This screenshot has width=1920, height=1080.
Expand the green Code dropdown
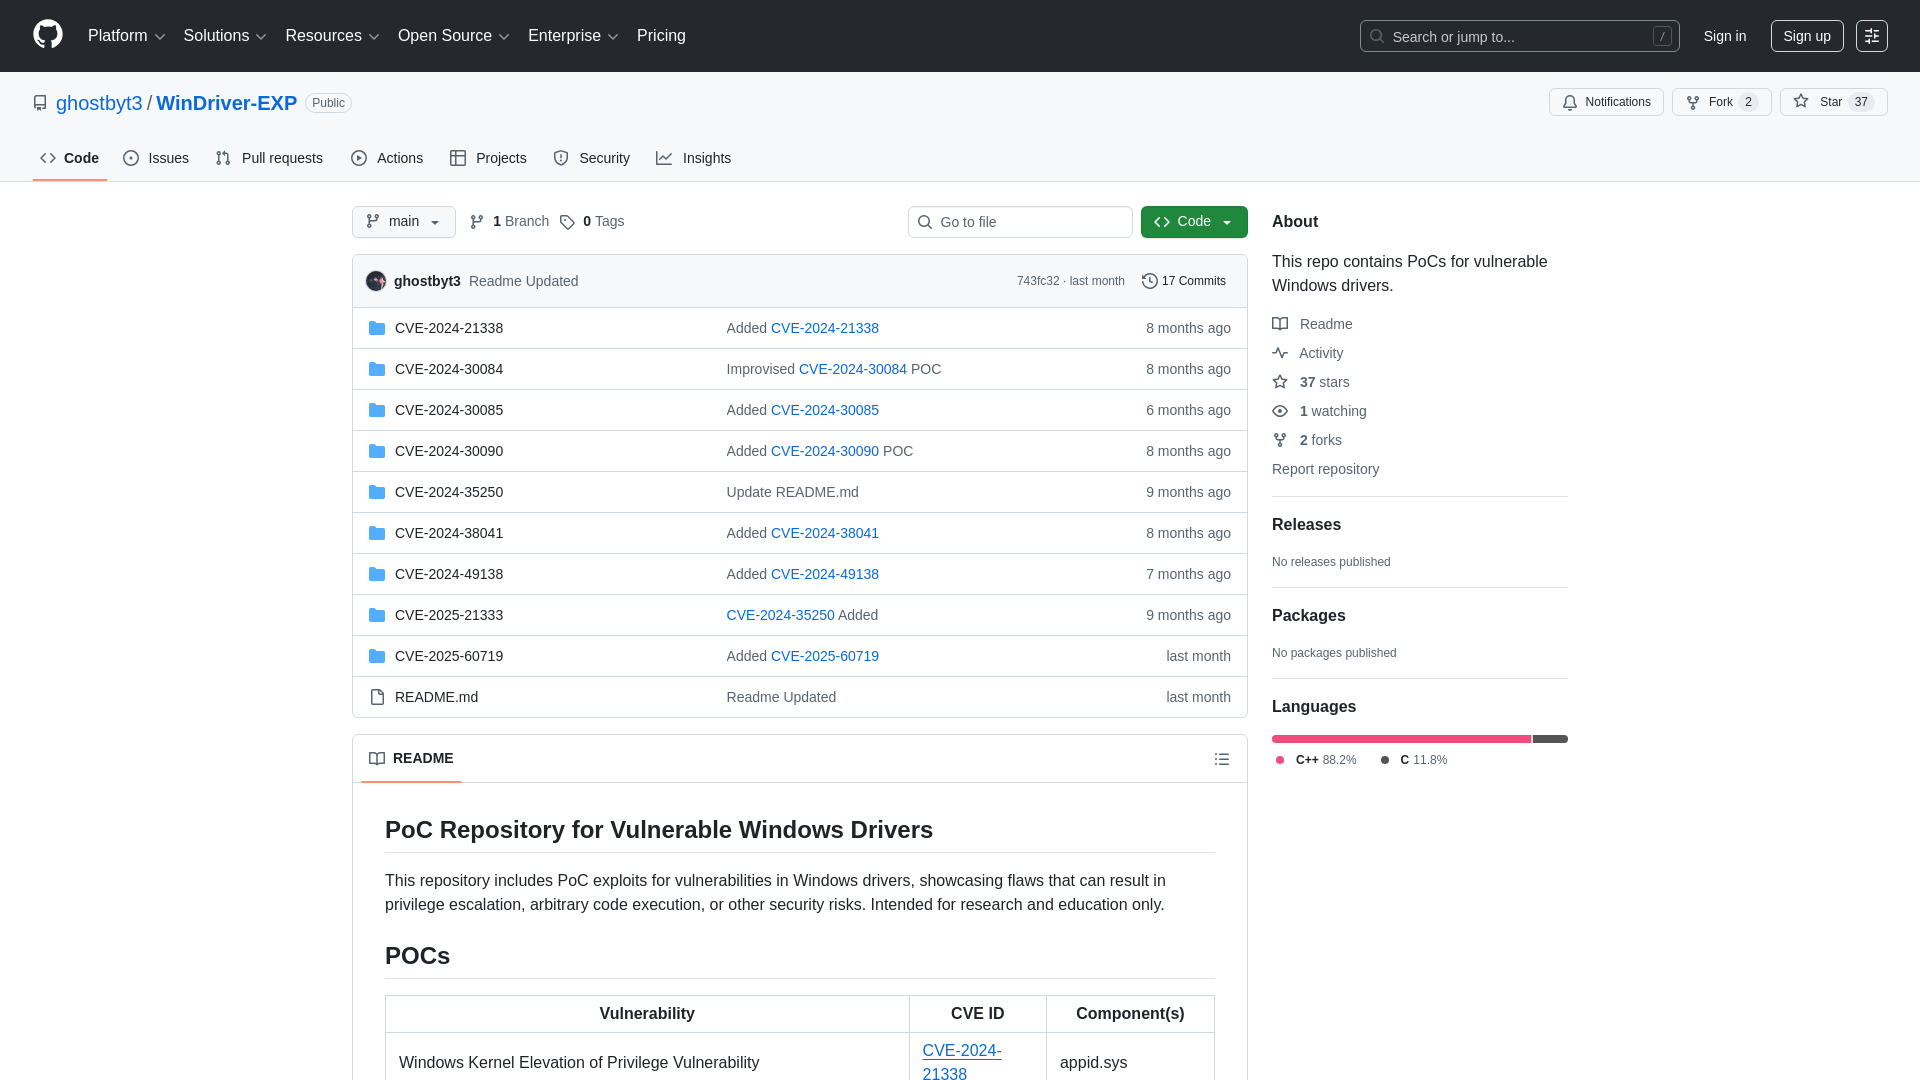point(1193,222)
